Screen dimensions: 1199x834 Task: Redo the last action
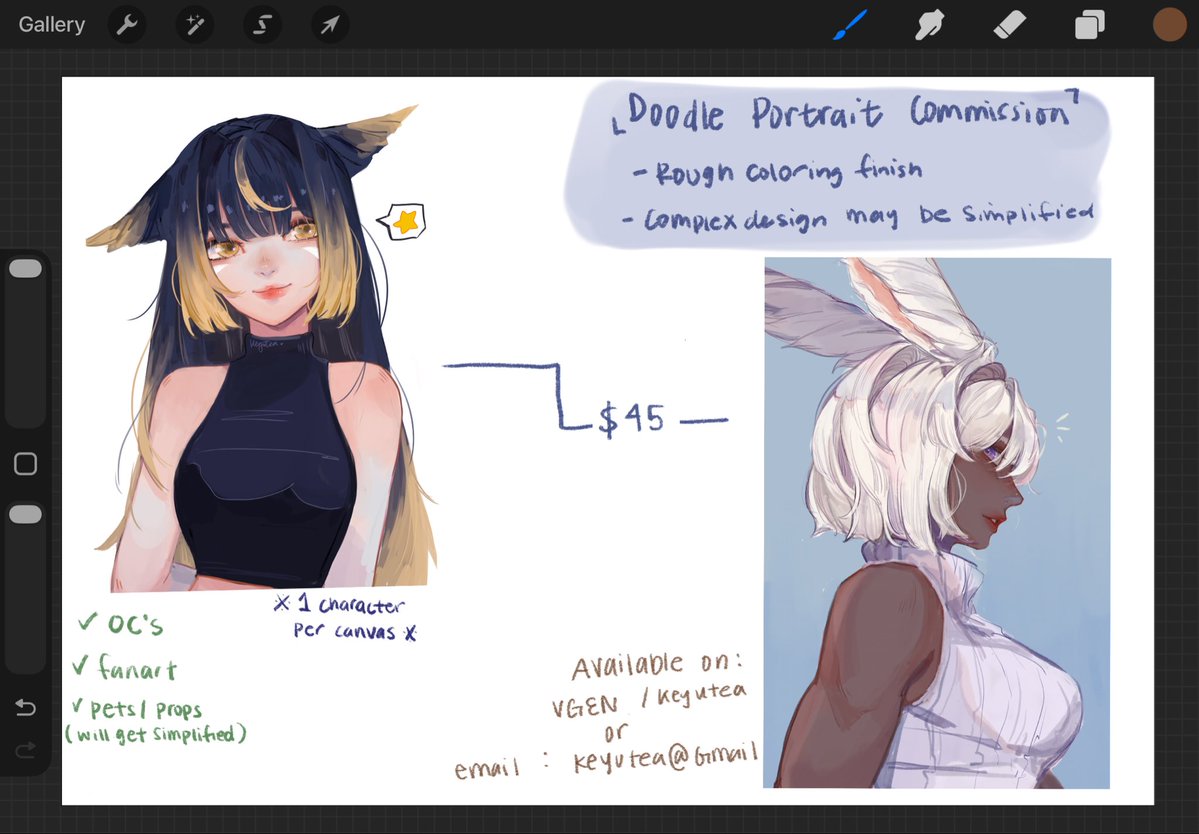[25, 751]
